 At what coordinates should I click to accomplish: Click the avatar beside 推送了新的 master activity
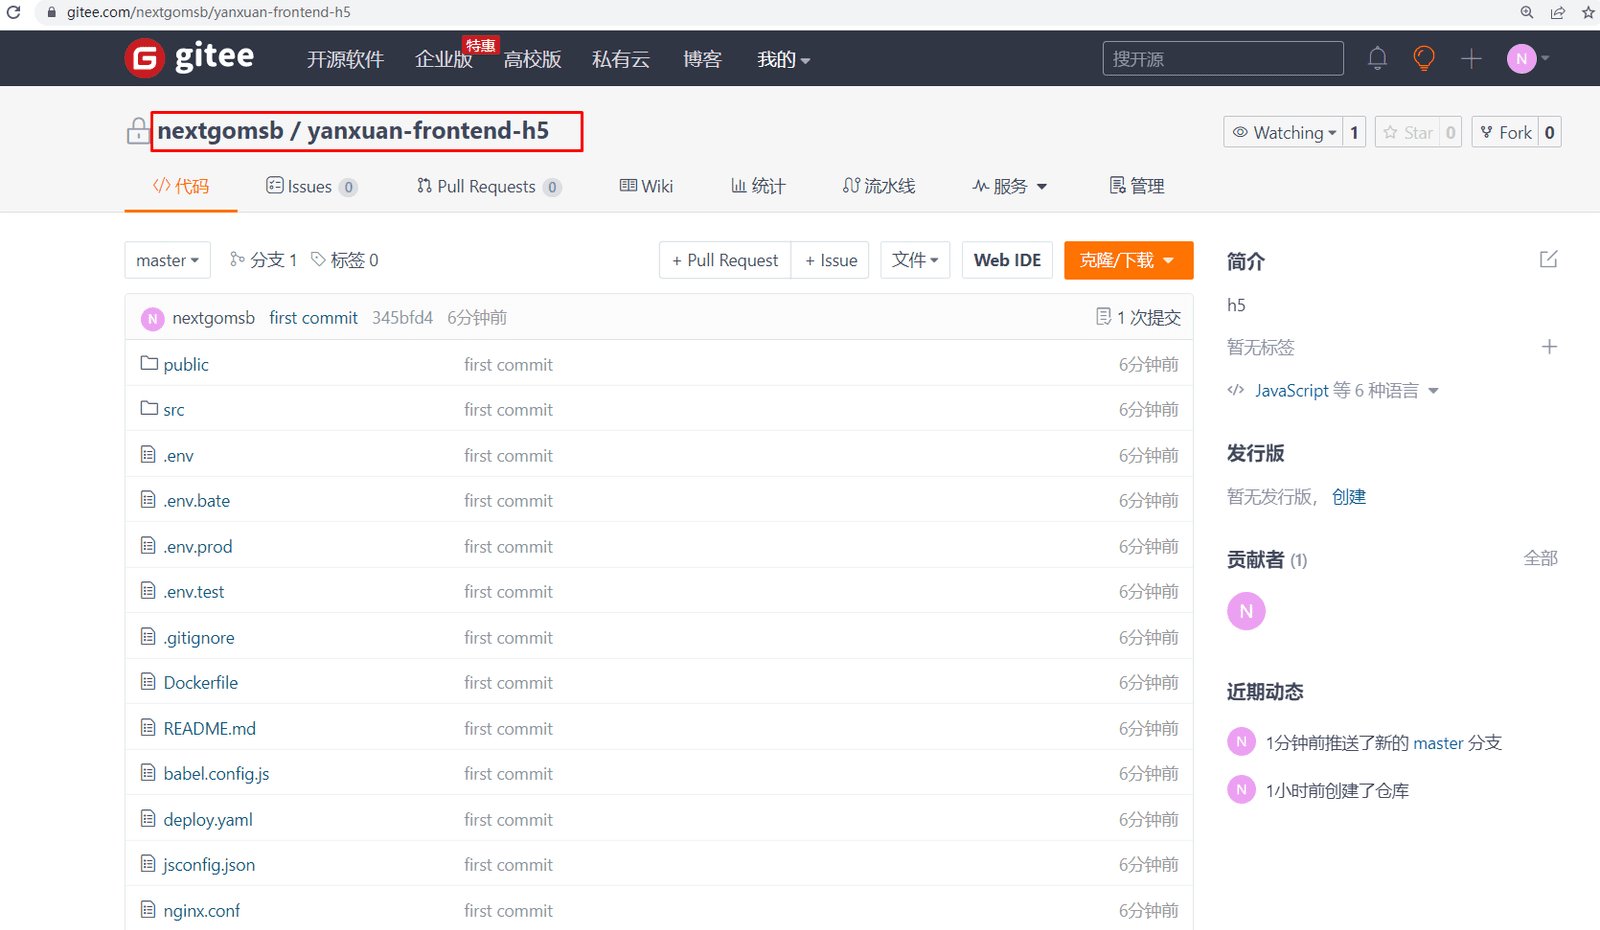(1241, 742)
